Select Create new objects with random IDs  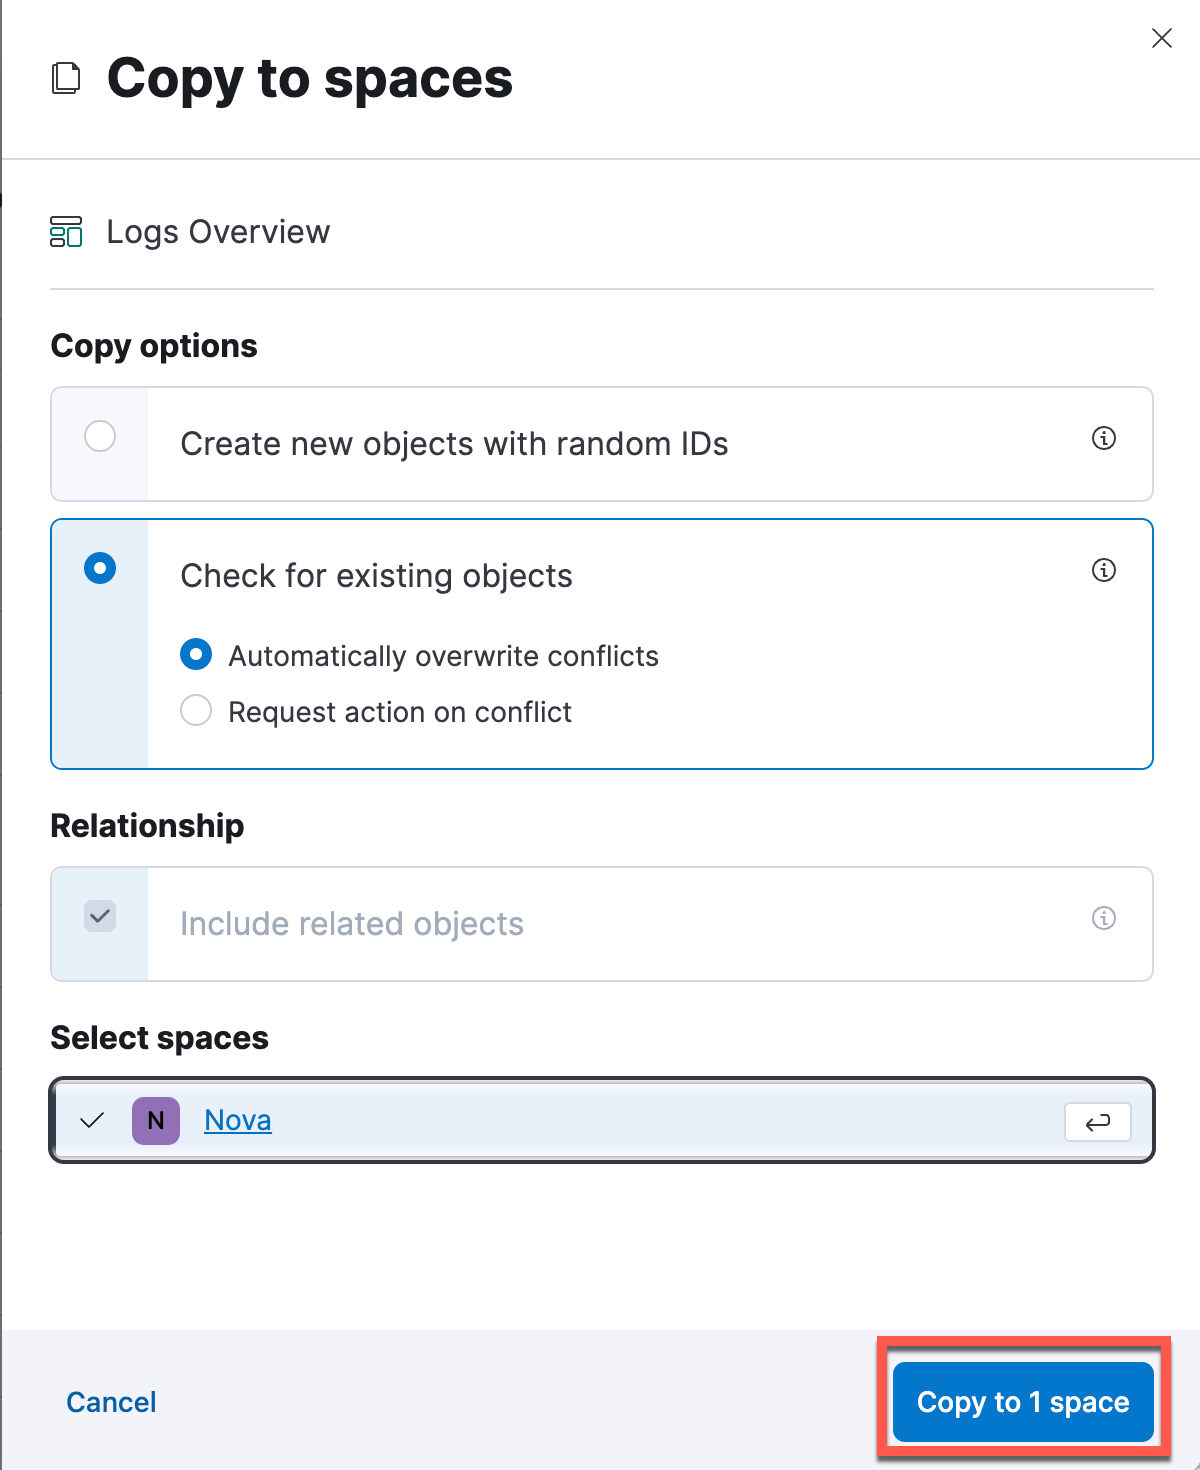tap(100, 436)
